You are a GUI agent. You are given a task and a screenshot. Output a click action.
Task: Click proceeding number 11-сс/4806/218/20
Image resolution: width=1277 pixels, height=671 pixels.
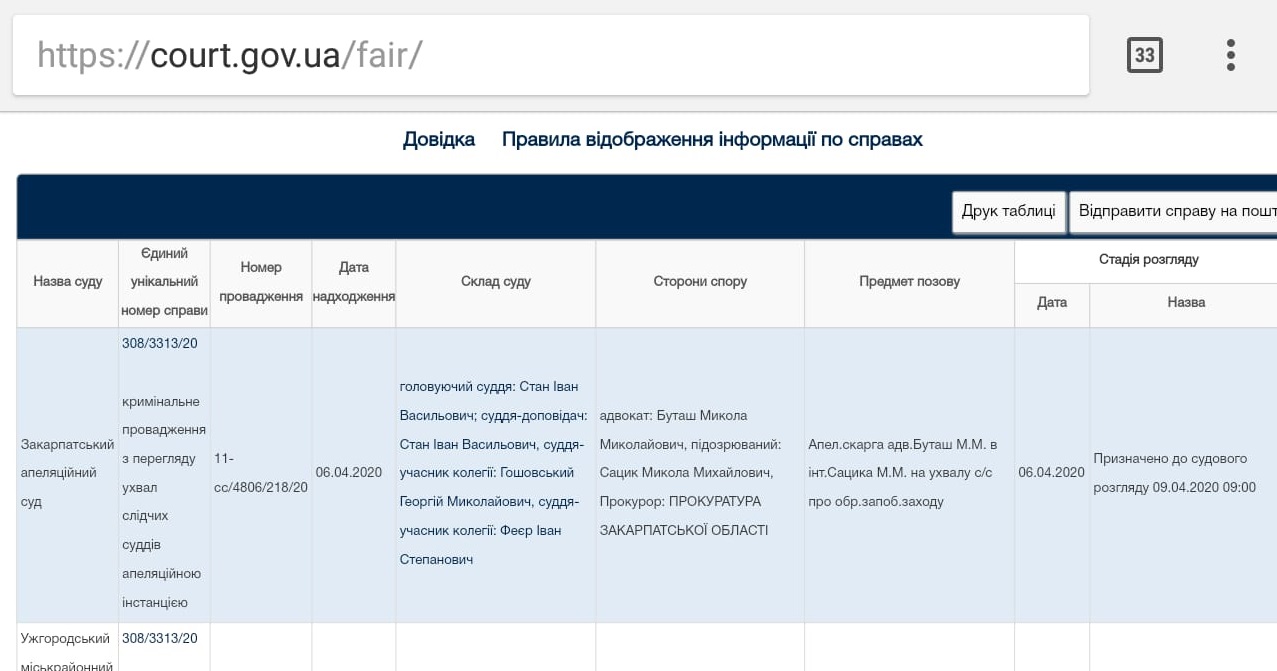click(x=261, y=473)
